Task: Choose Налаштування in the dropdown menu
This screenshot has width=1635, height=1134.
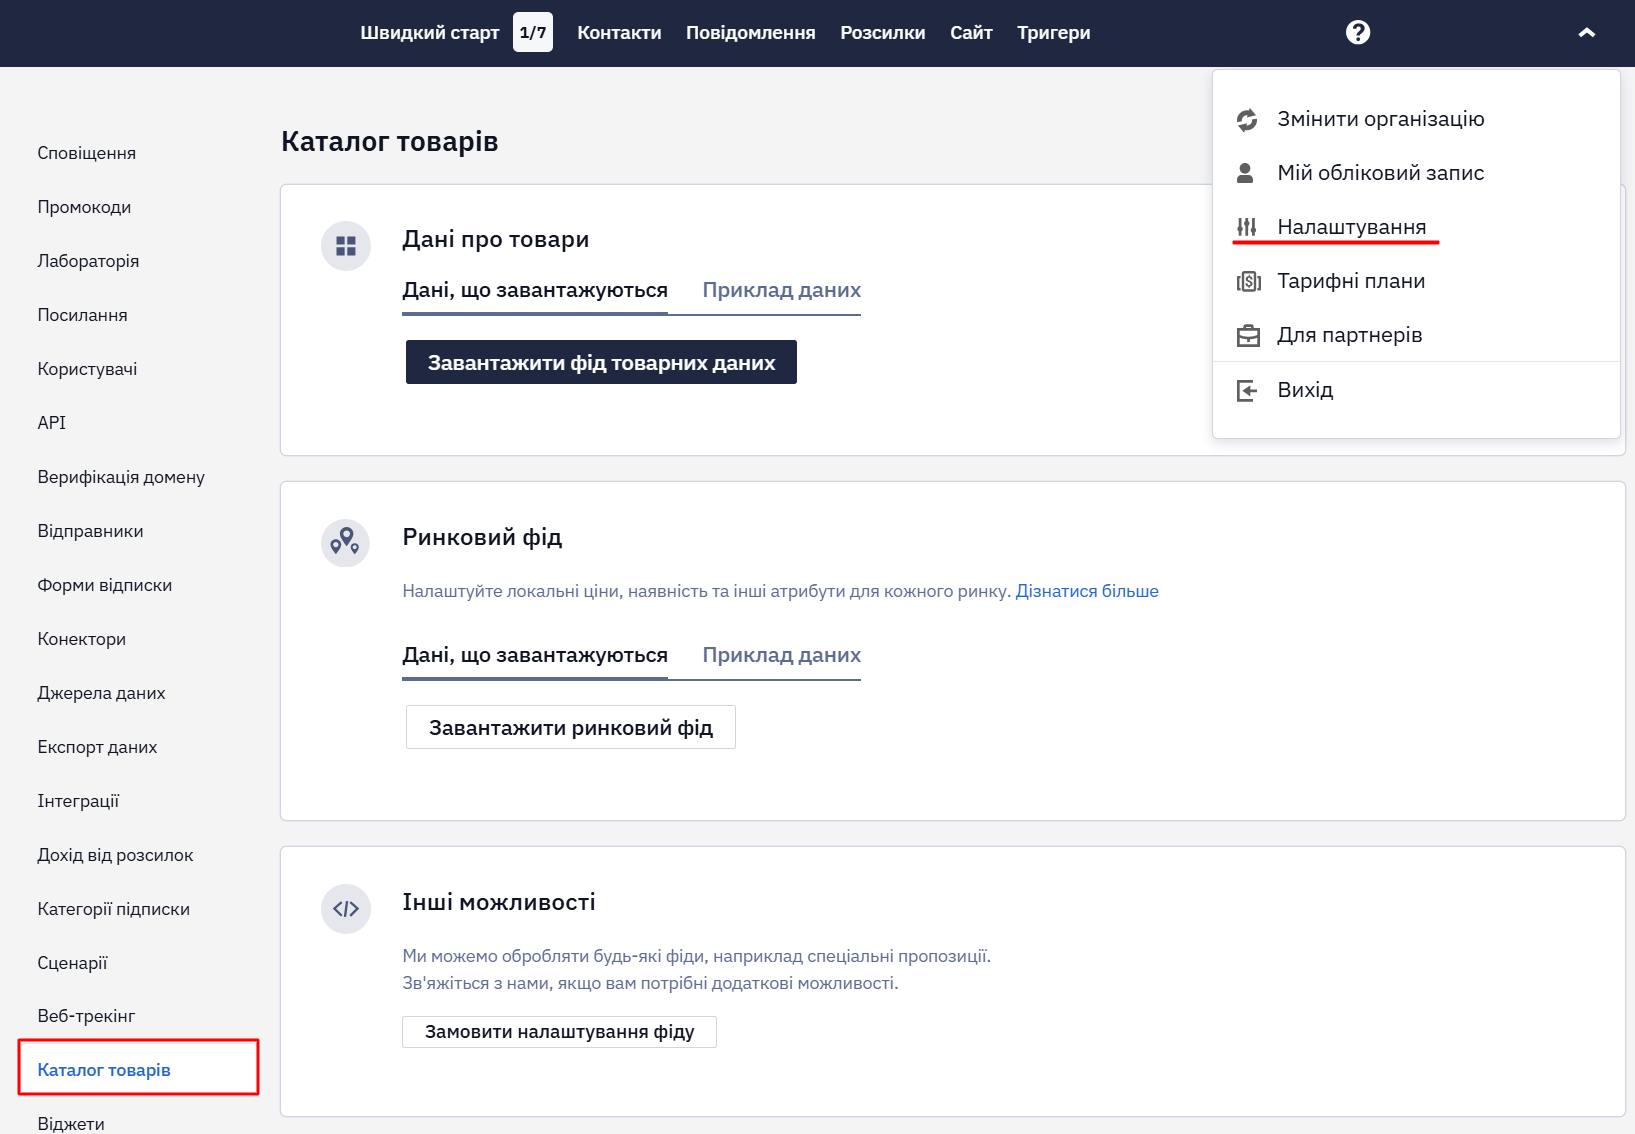Action: coord(1352,227)
